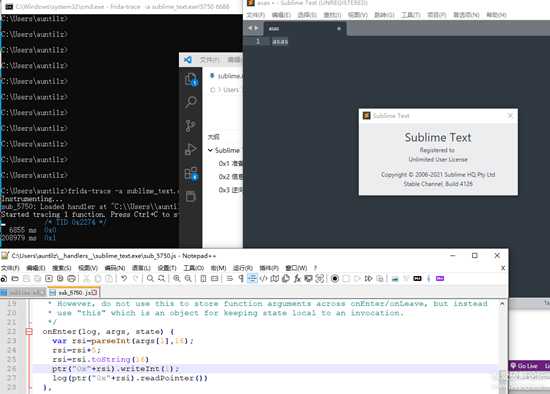Image resolution: width=550 pixels, height=394 pixels.
Task: Click the Open file icon in Notepad++ toolbar
Action: click(x=15, y=279)
